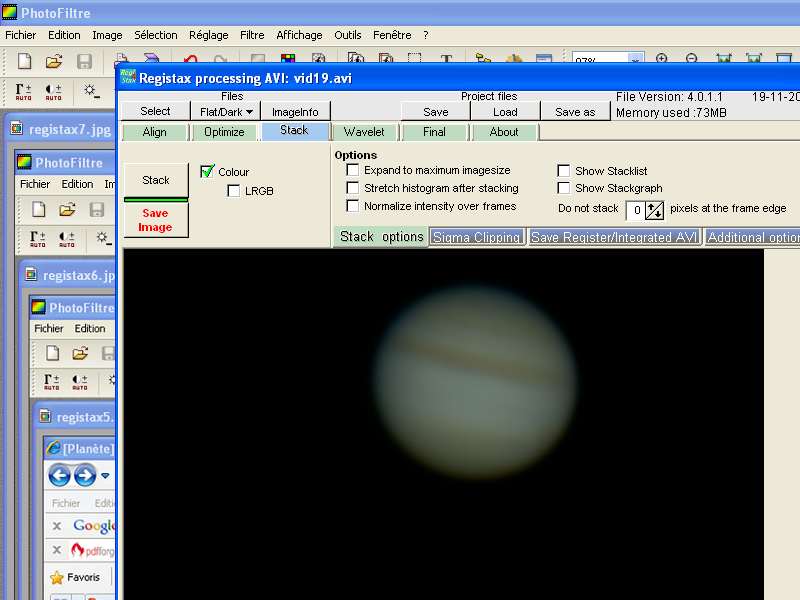This screenshot has width=800, height=600.
Task: Open Fichier menu inside registax7.jpg window
Action: coord(35,184)
